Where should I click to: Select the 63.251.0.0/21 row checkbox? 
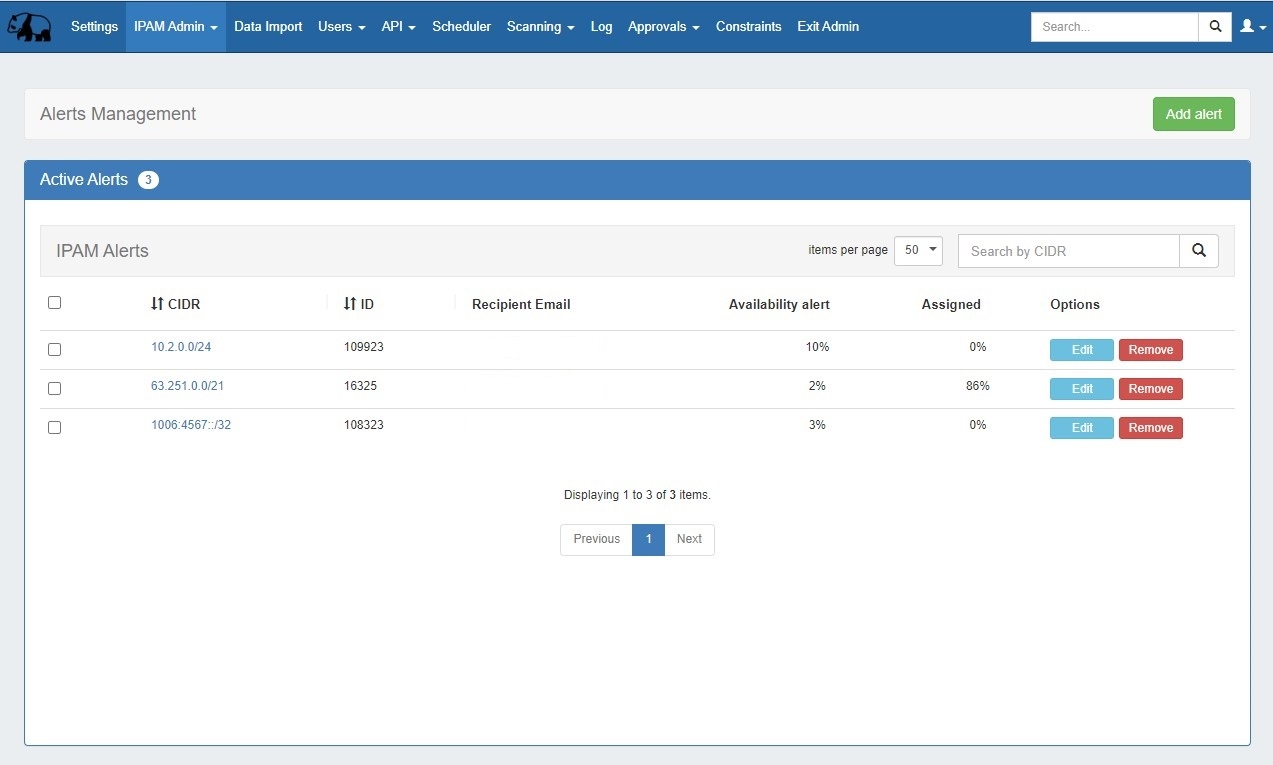(55, 389)
